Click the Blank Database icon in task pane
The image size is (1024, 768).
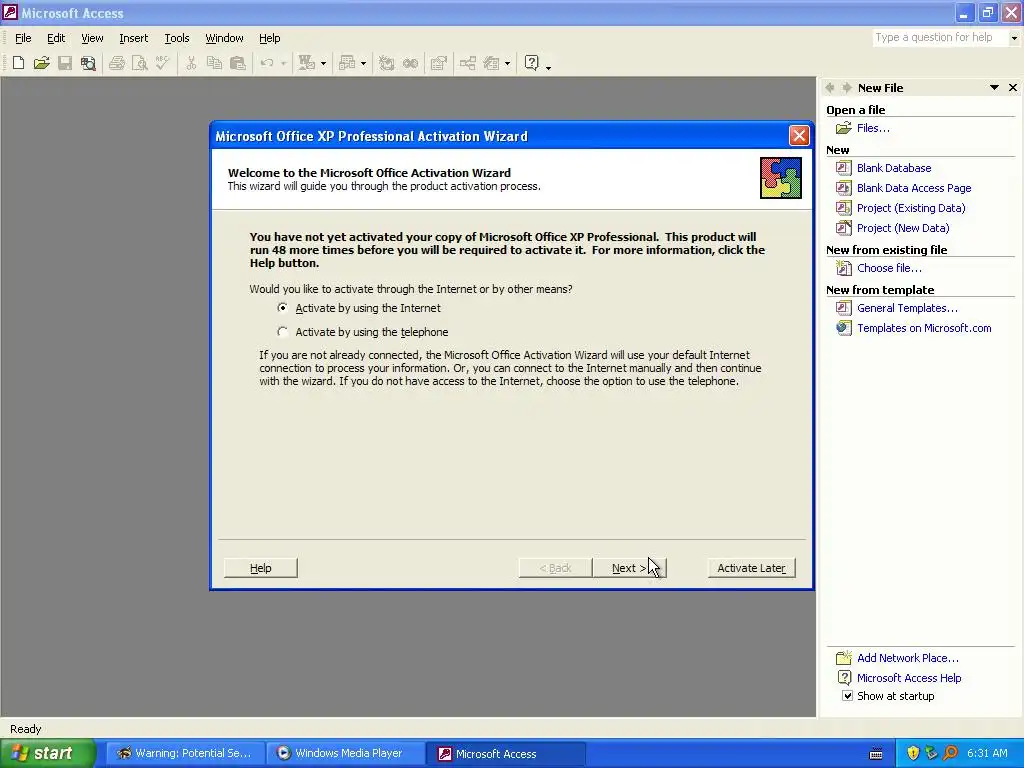843,168
